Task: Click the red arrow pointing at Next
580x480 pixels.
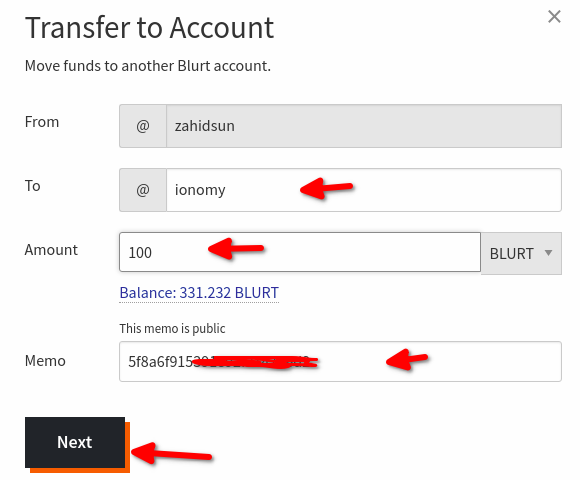Action: pos(172,453)
